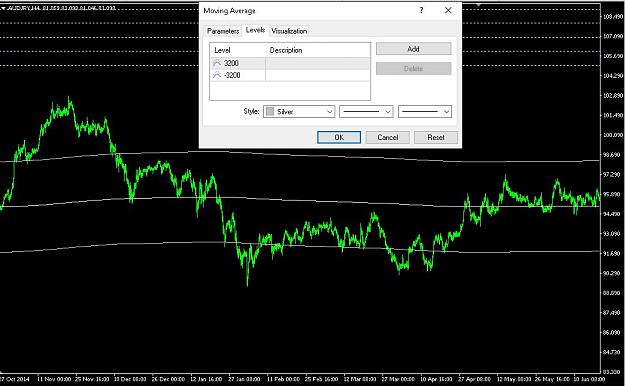Click Description cell of 3200 row
This screenshot has width=625, height=386.
[x=318, y=63]
